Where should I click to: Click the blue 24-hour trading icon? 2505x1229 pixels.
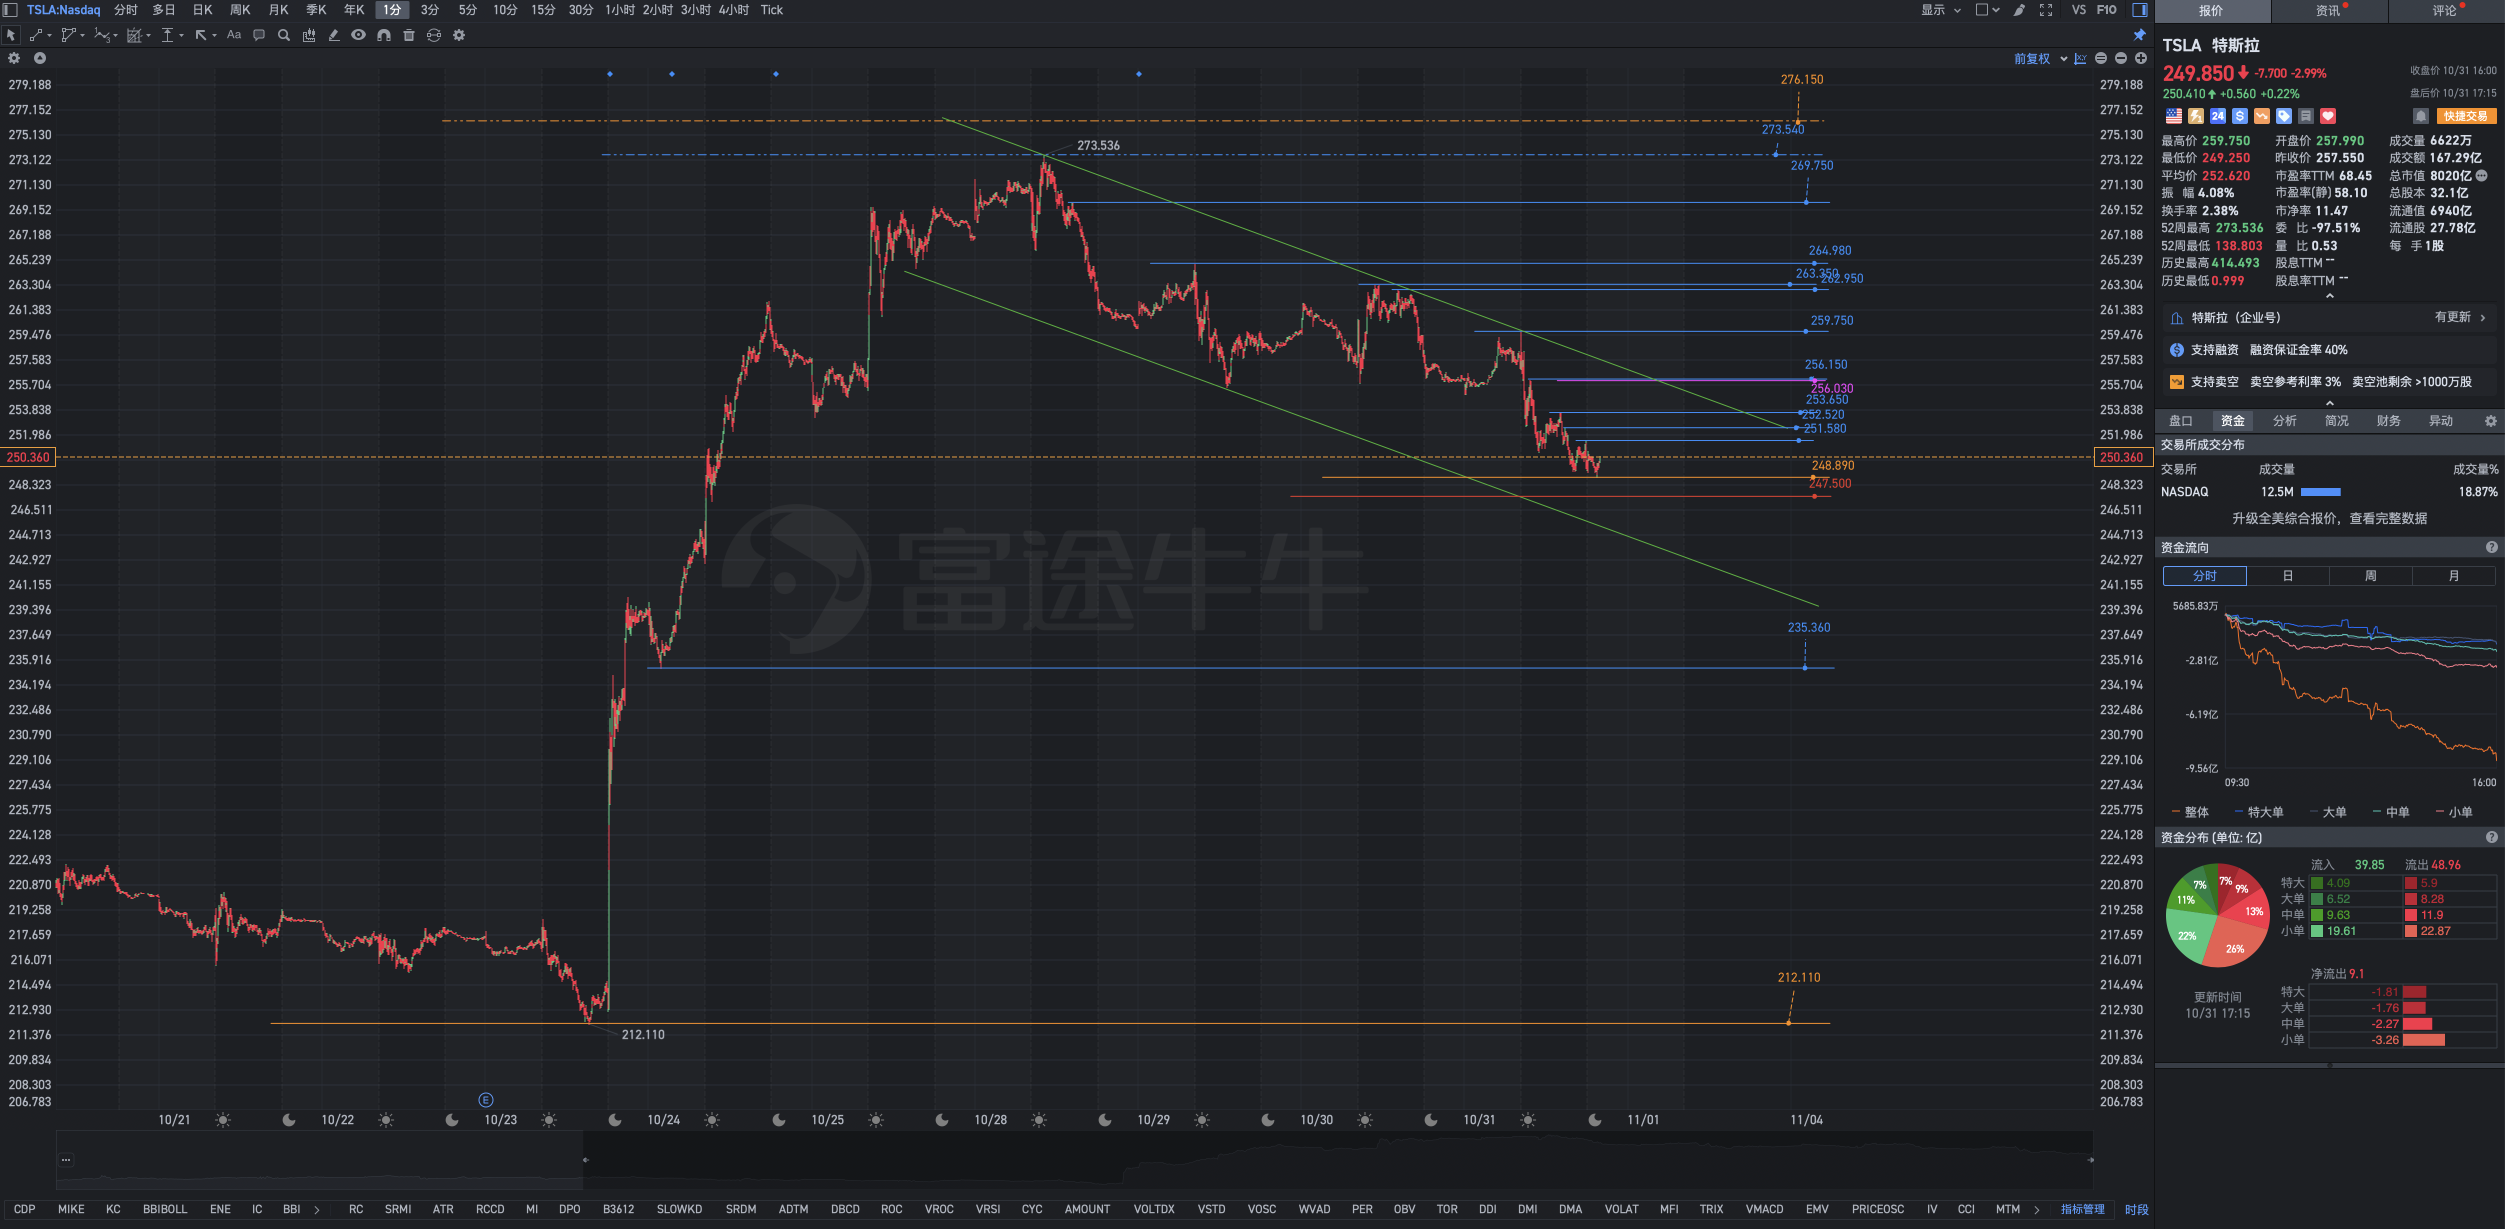click(x=2218, y=116)
